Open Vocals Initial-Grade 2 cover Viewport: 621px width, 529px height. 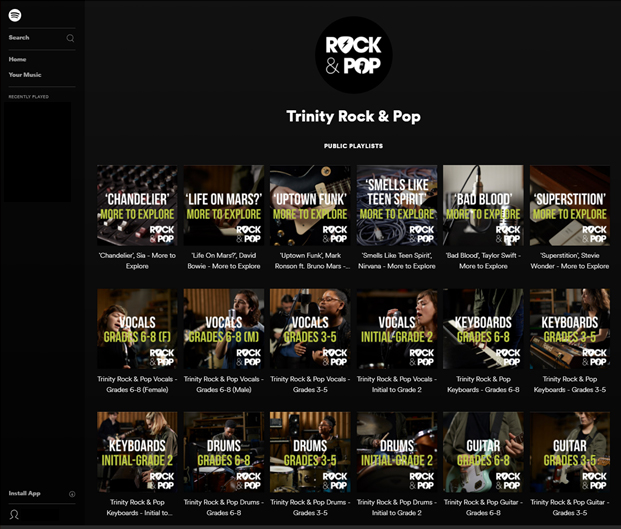coord(397,329)
